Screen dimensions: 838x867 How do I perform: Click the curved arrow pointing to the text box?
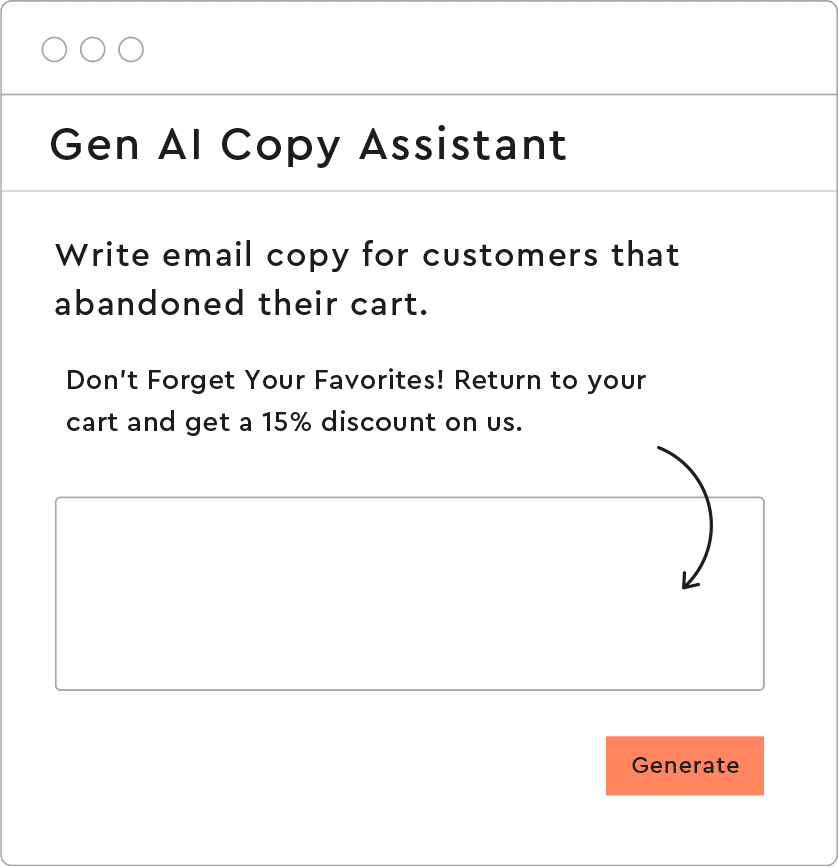[707, 510]
